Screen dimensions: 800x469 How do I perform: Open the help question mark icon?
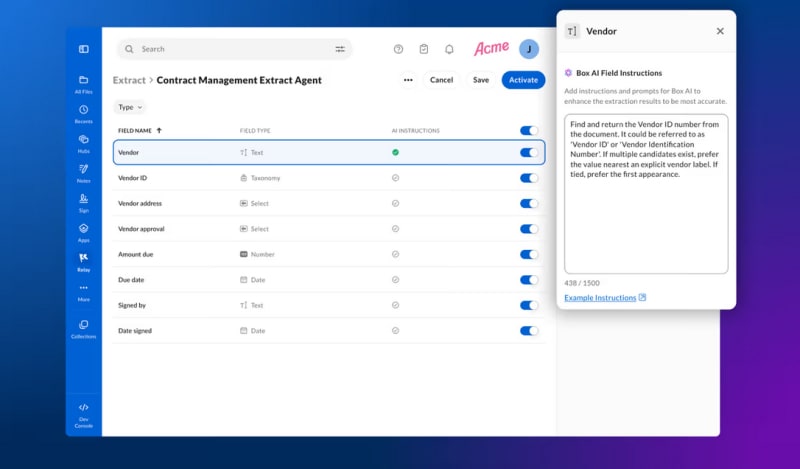pyautogui.click(x=398, y=49)
